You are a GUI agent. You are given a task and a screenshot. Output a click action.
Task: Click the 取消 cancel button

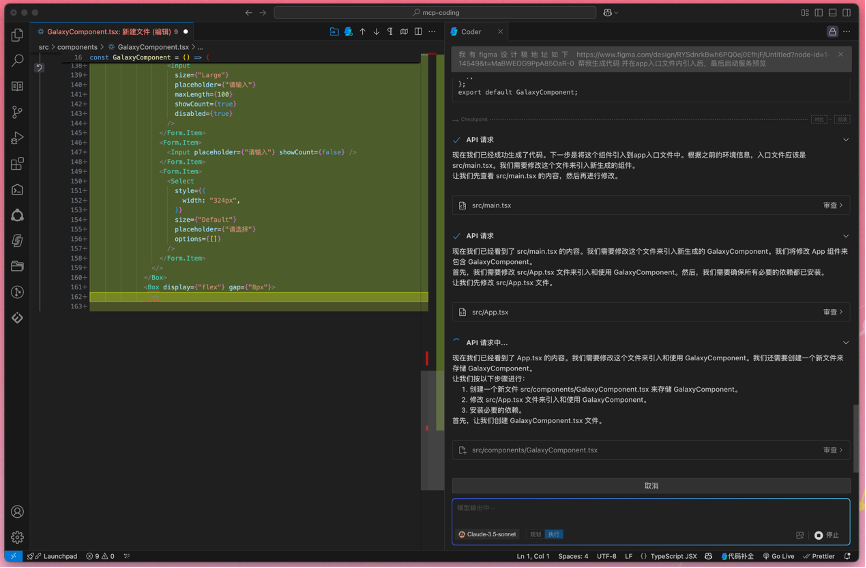(x=651, y=486)
